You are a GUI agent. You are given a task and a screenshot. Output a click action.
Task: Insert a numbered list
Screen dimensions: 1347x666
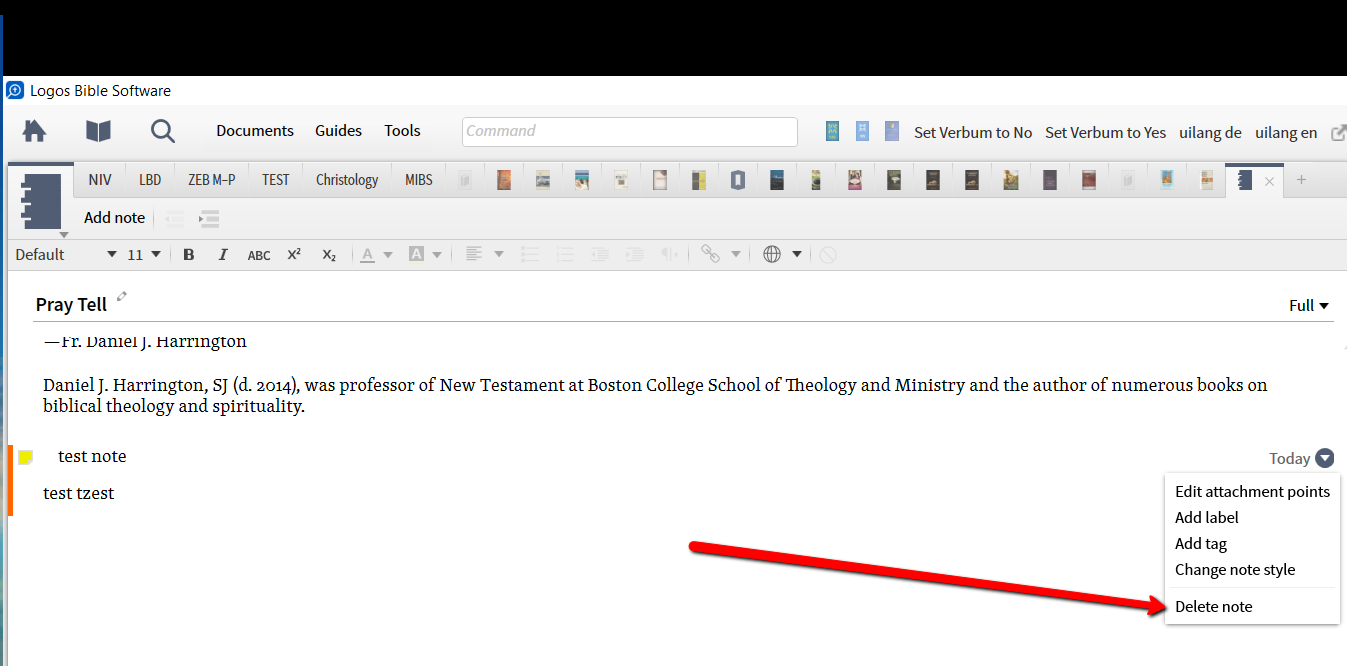[x=566, y=255]
